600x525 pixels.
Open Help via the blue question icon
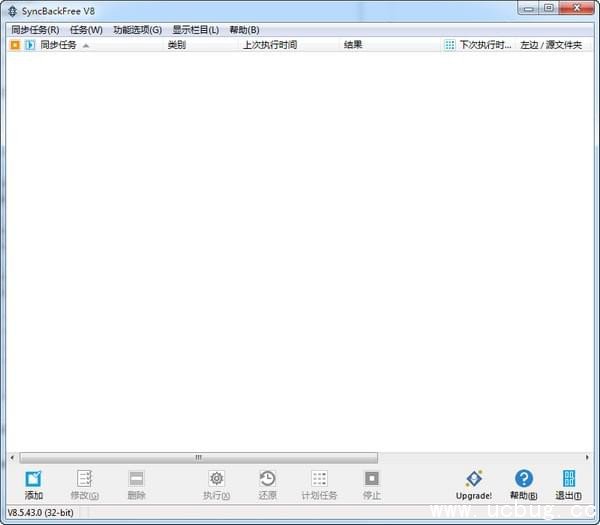pos(524,478)
